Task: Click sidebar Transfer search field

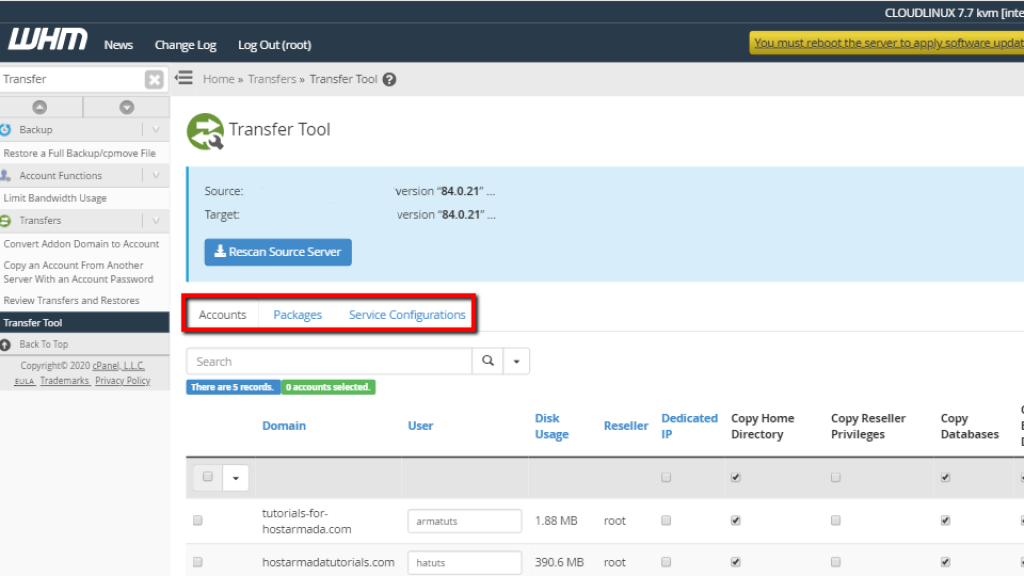Action: tap(72, 79)
